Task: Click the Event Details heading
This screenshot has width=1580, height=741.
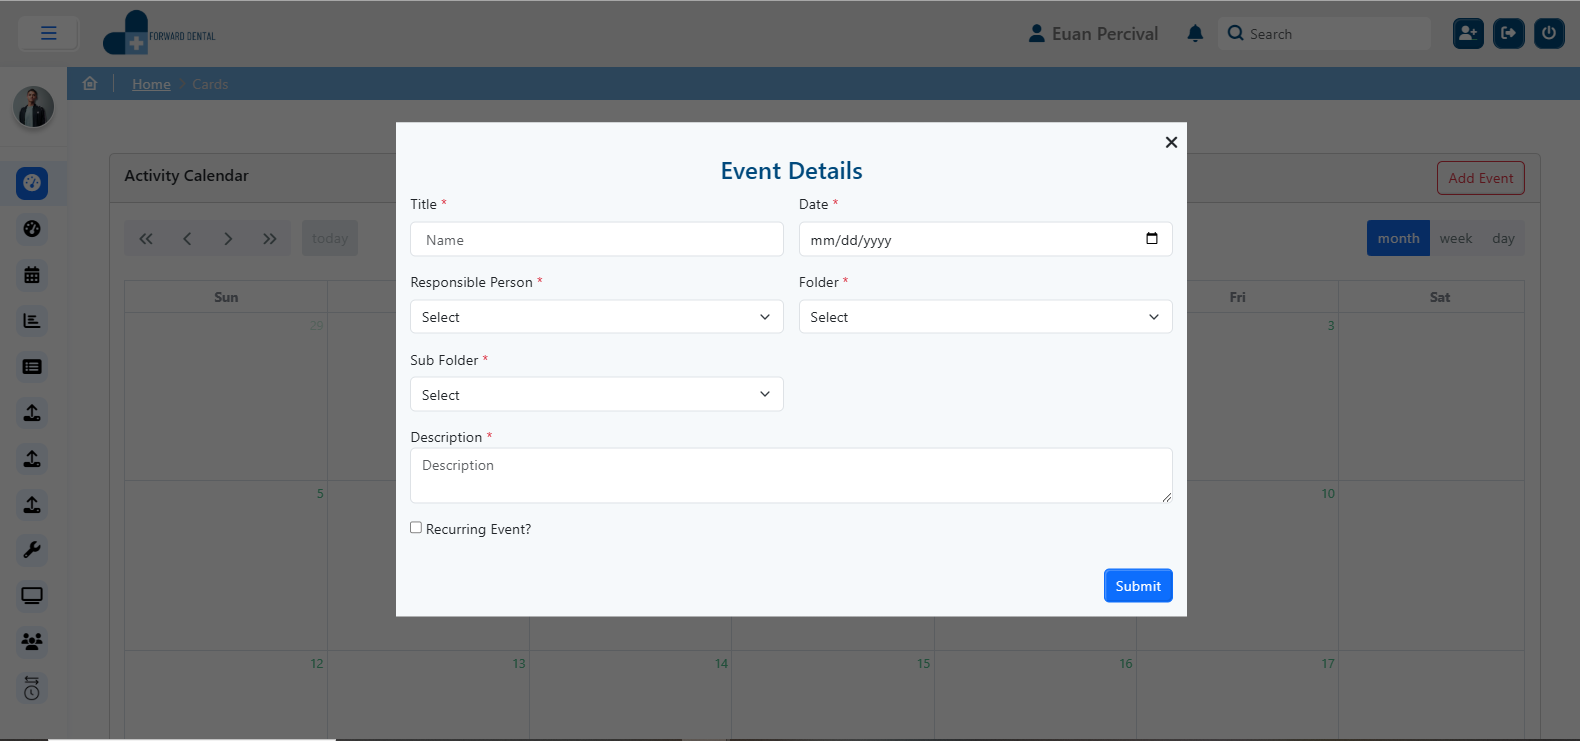Action: pyautogui.click(x=791, y=171)
